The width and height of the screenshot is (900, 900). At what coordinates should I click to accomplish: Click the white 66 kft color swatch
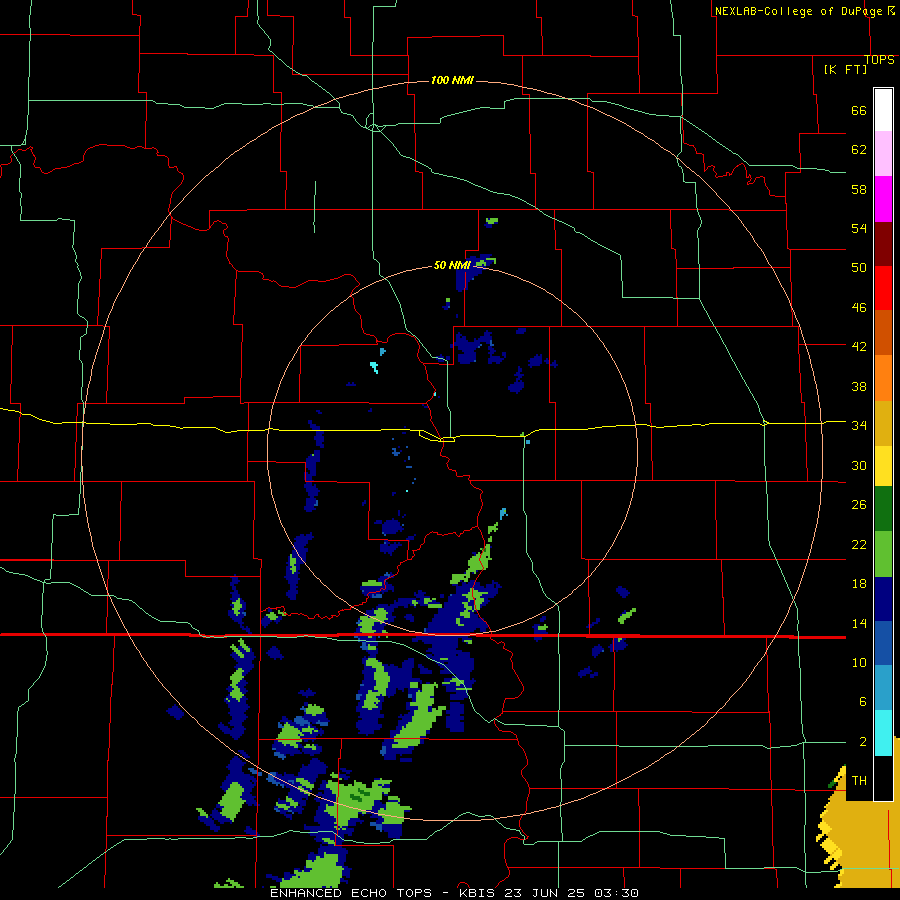pos(883,110)
